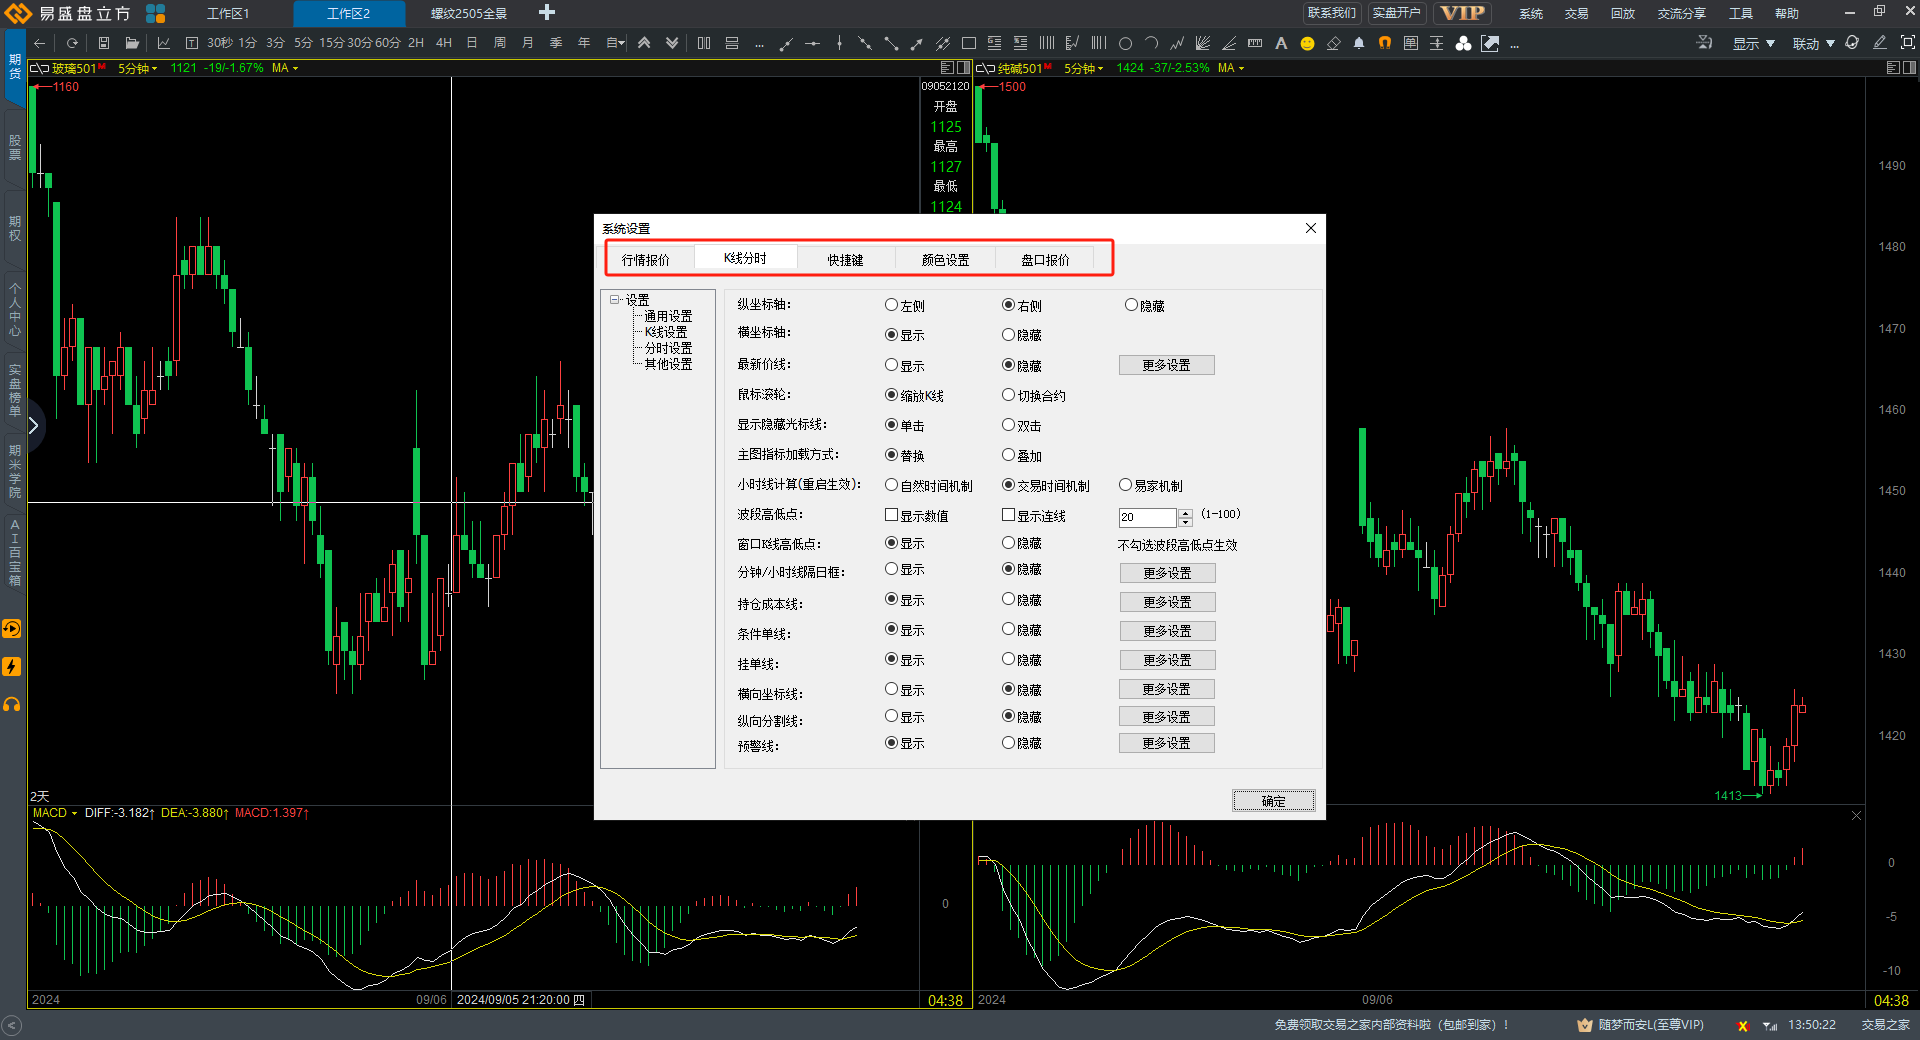Image resolution: width=1920 pixels, height=1040 pixels.
Task: Click the pencil edit icon in toolbar
Action: [1880, 43]
